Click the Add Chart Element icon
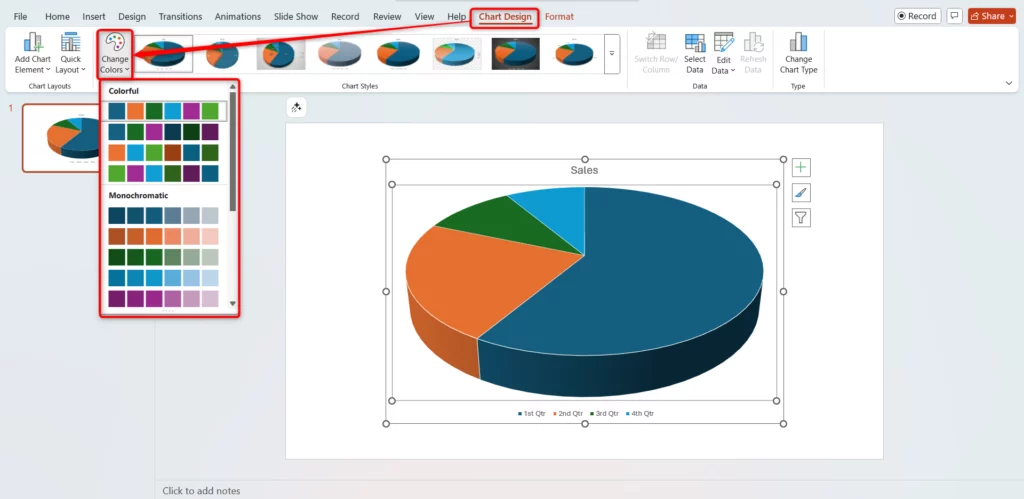The image size is (1024, 499). (33, 43)
